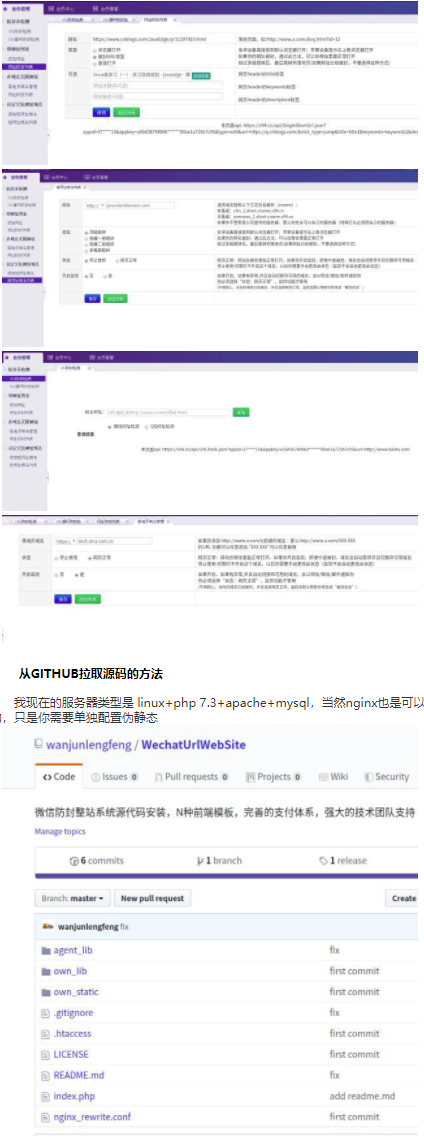
Task: Open the agent_lib folder
Action: 73,950
